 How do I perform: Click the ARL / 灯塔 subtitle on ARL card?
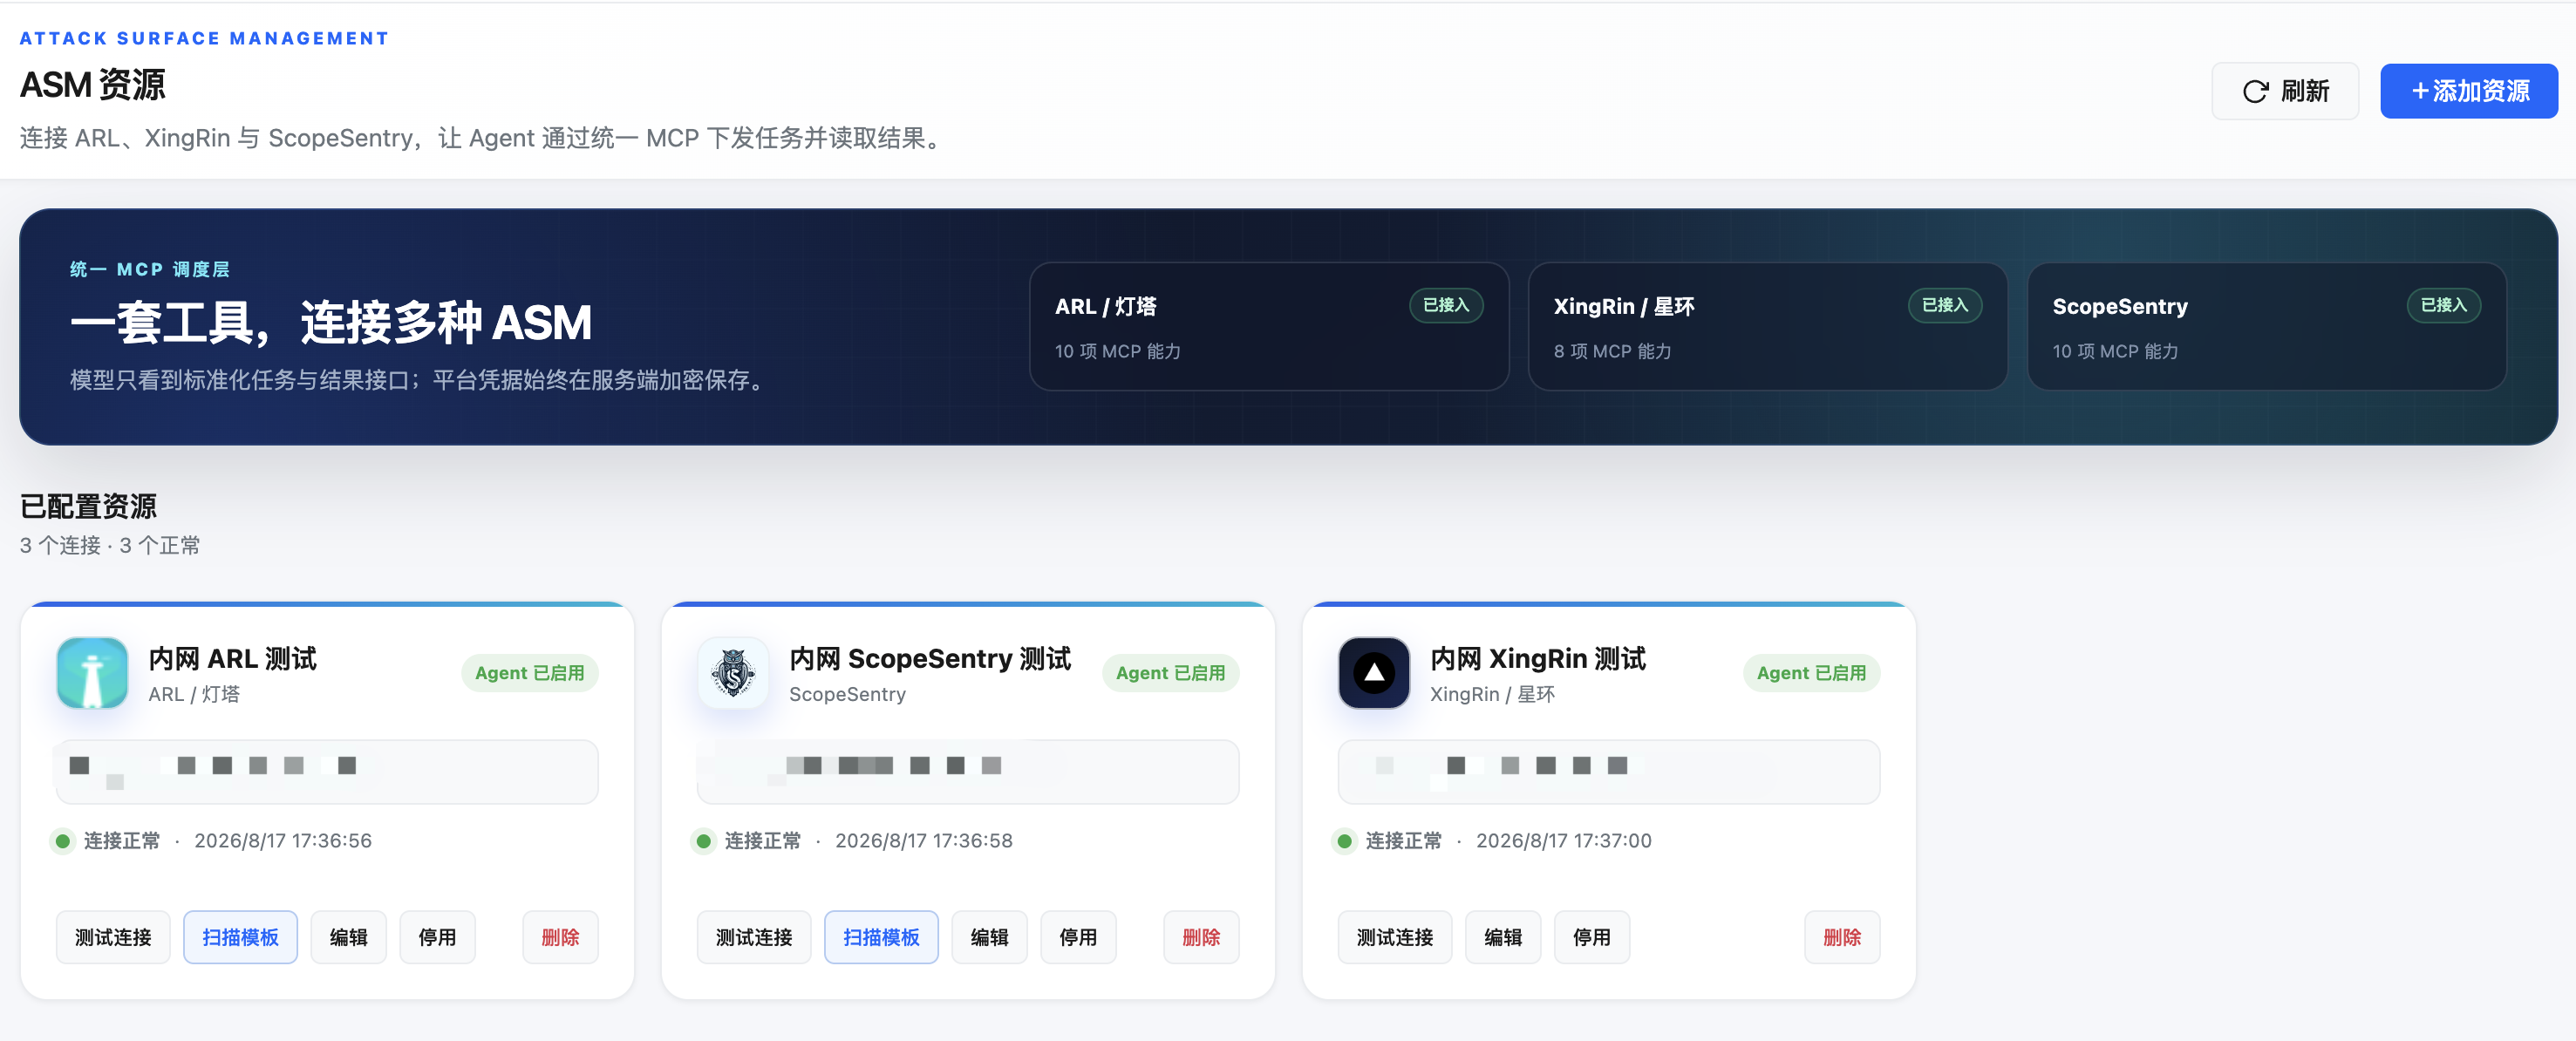tap(194, 694)
